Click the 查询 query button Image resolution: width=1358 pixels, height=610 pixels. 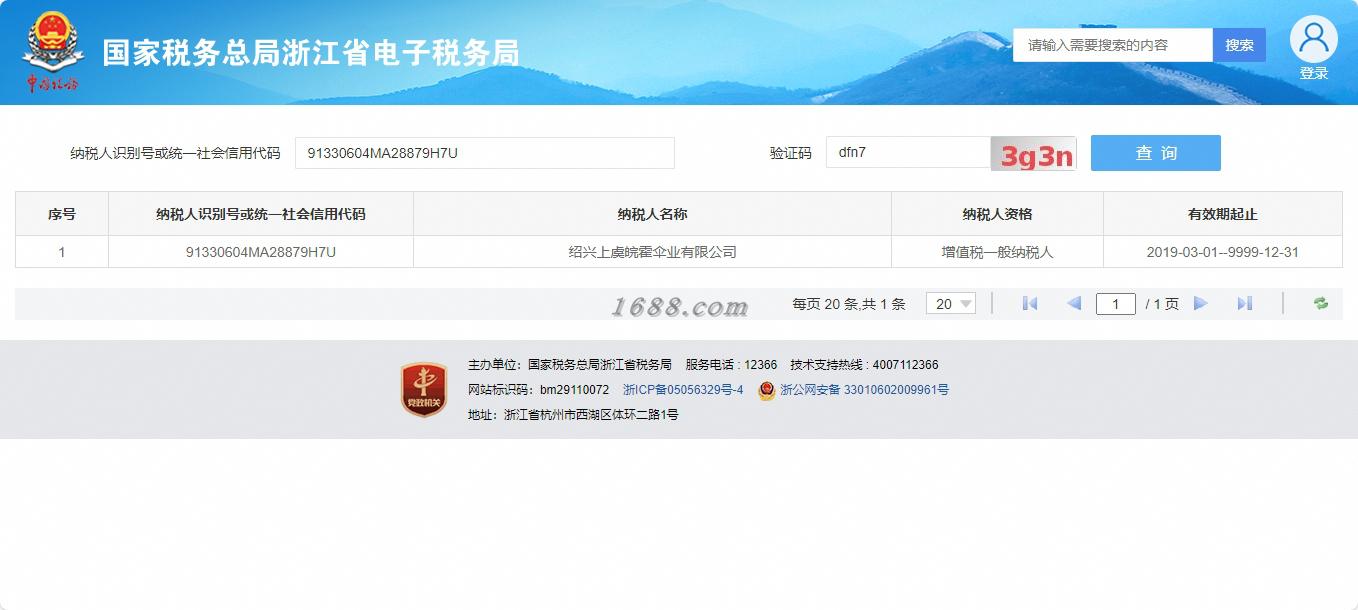click(1156, 153)
